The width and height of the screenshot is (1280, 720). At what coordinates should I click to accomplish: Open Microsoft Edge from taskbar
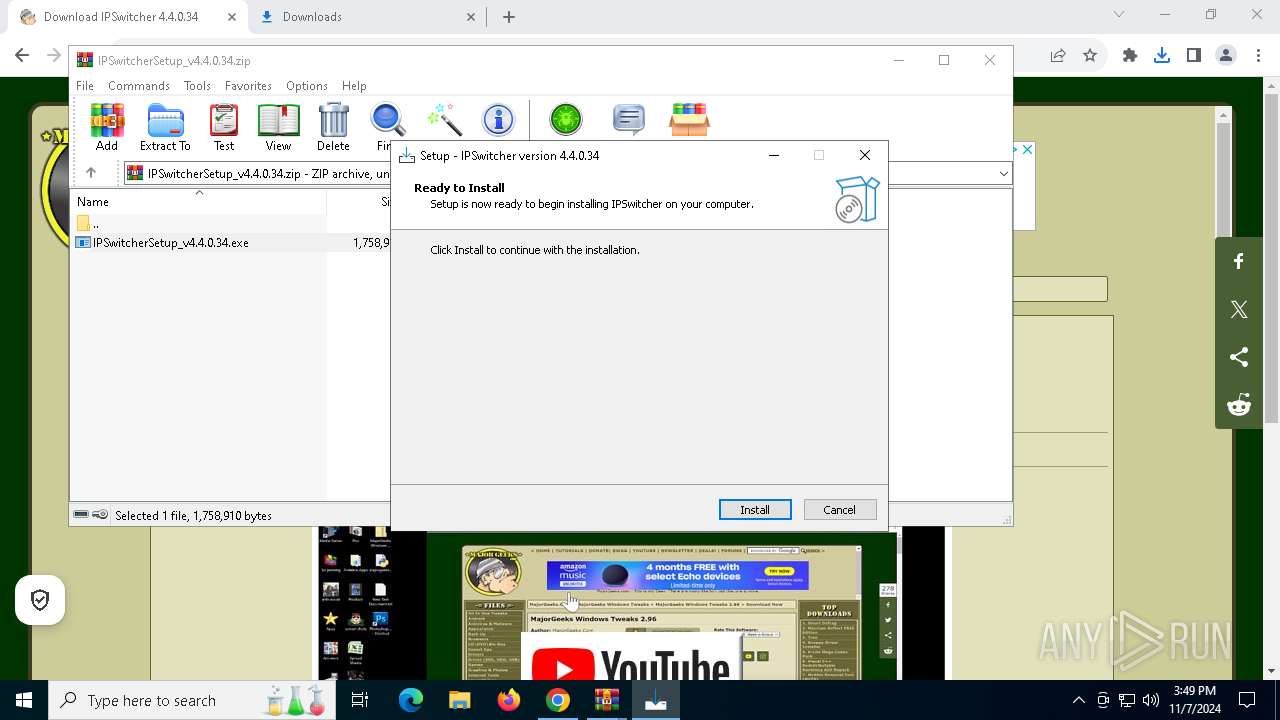pyautogui.click(x=411, y=700)
